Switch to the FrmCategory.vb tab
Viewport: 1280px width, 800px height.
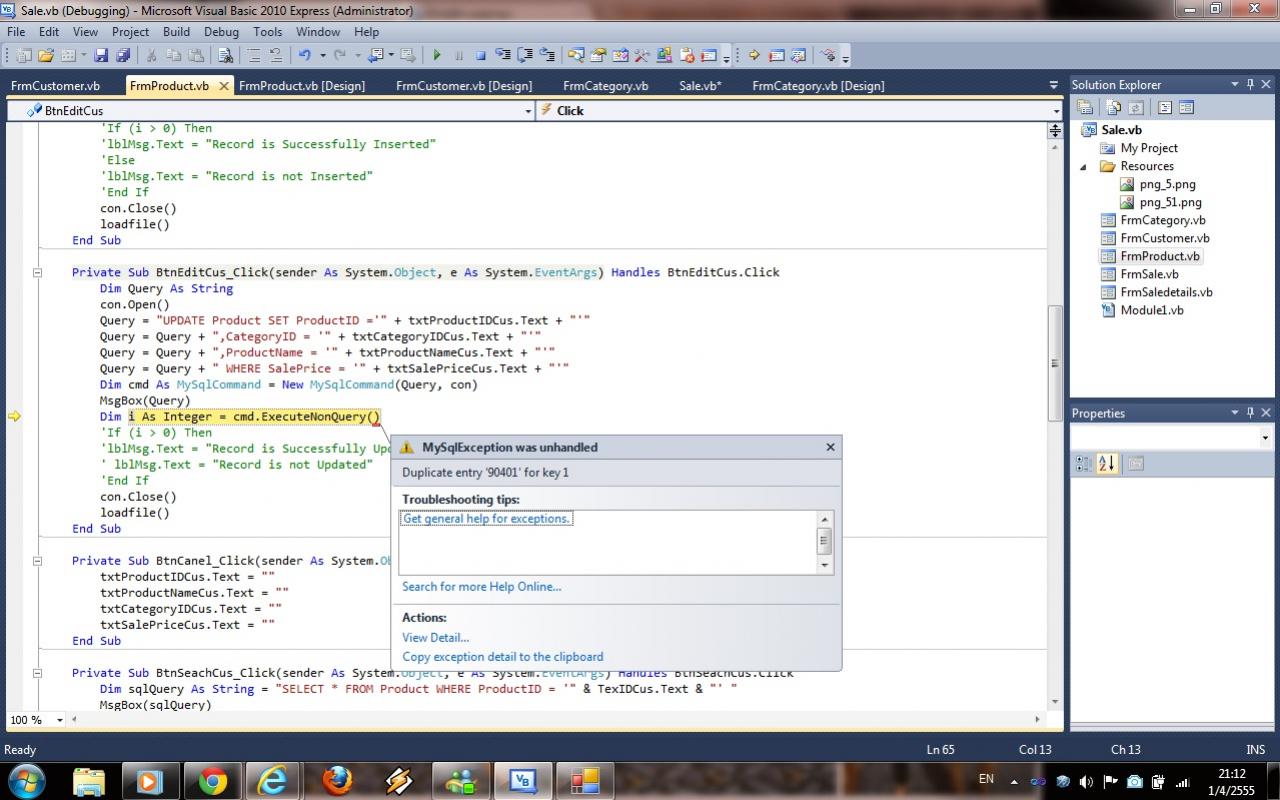pyautogui.click(x=605, y=86)
